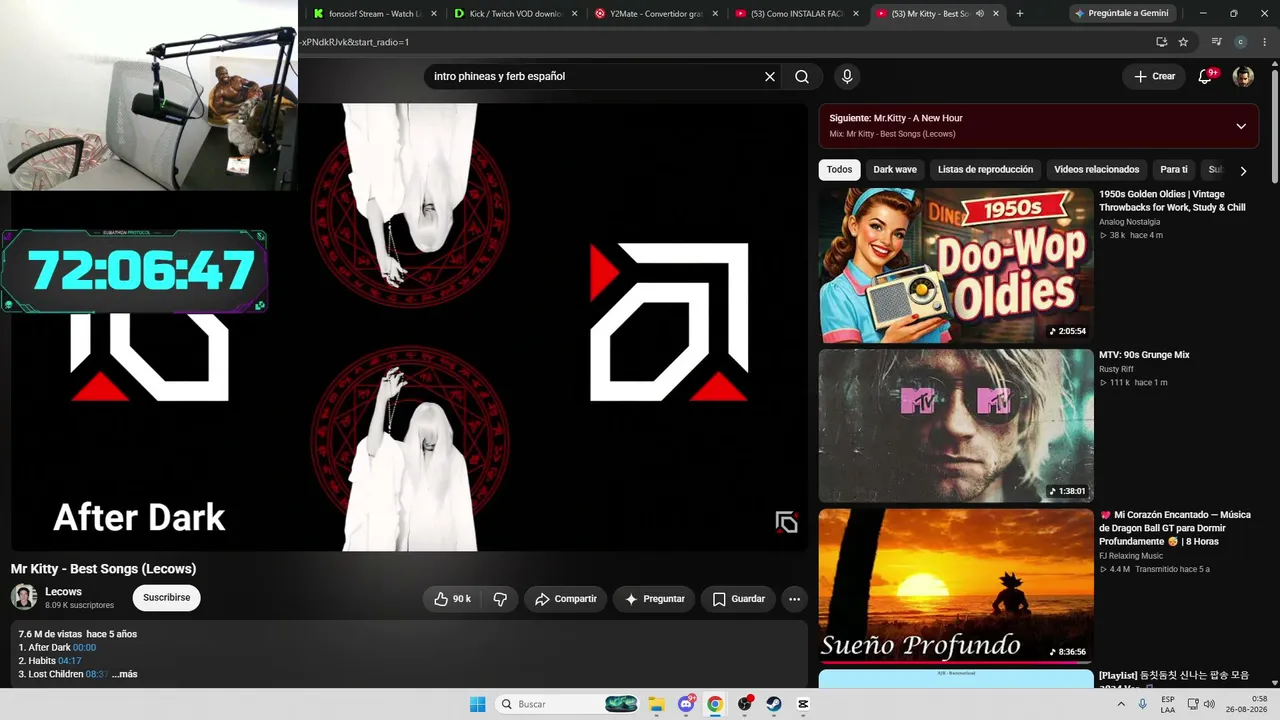This screenshot has width=1280, height=720.
Task: Select the Dark wave filter chip
Action: click(895, 170)
